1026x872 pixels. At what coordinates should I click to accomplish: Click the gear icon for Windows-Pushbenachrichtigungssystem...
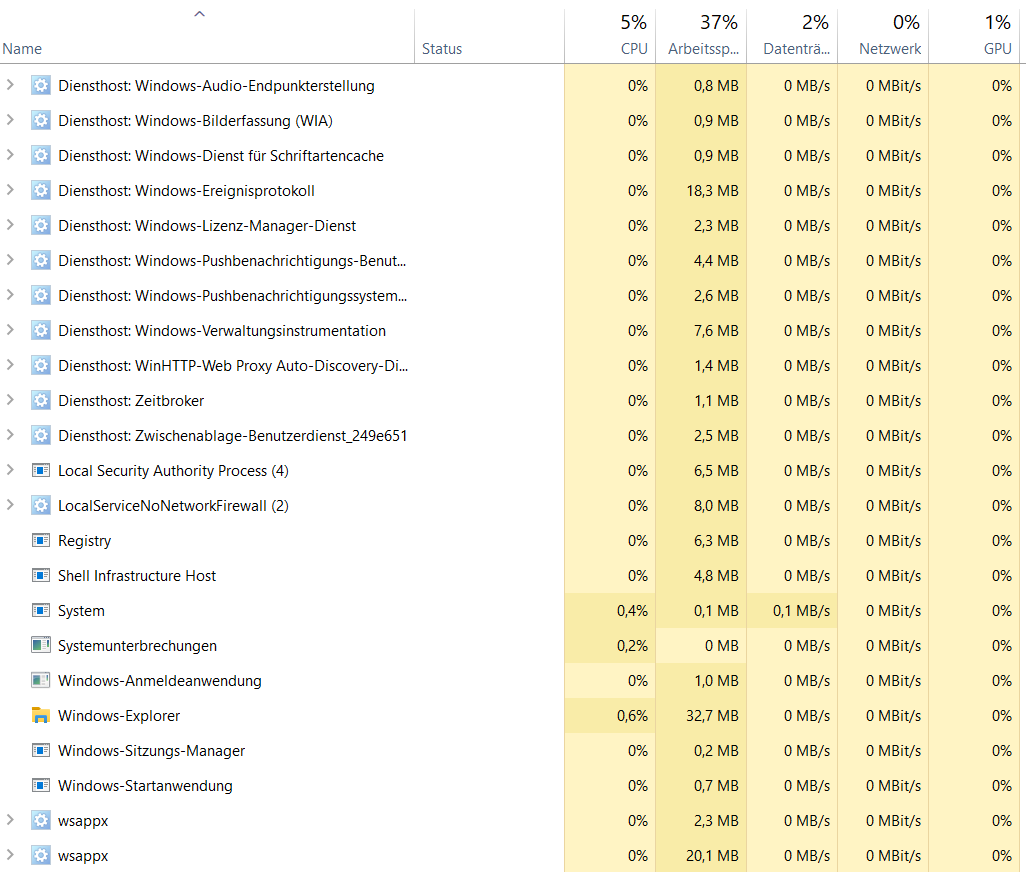coord(41,296)
